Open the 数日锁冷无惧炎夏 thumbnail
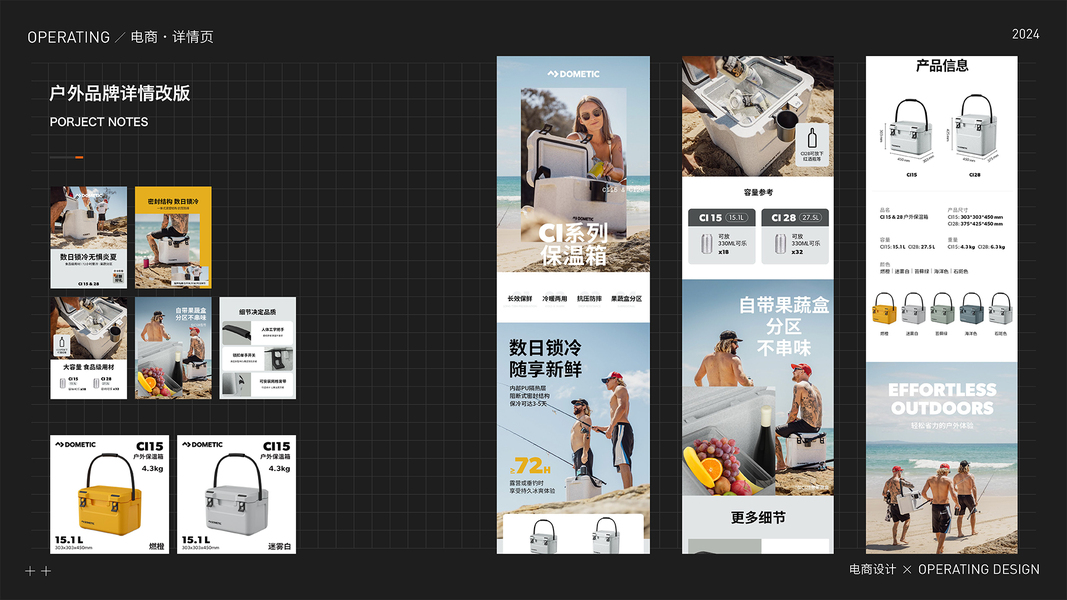Image resolution: width=1067 pixels, height=600 pixels. [88, 237]
